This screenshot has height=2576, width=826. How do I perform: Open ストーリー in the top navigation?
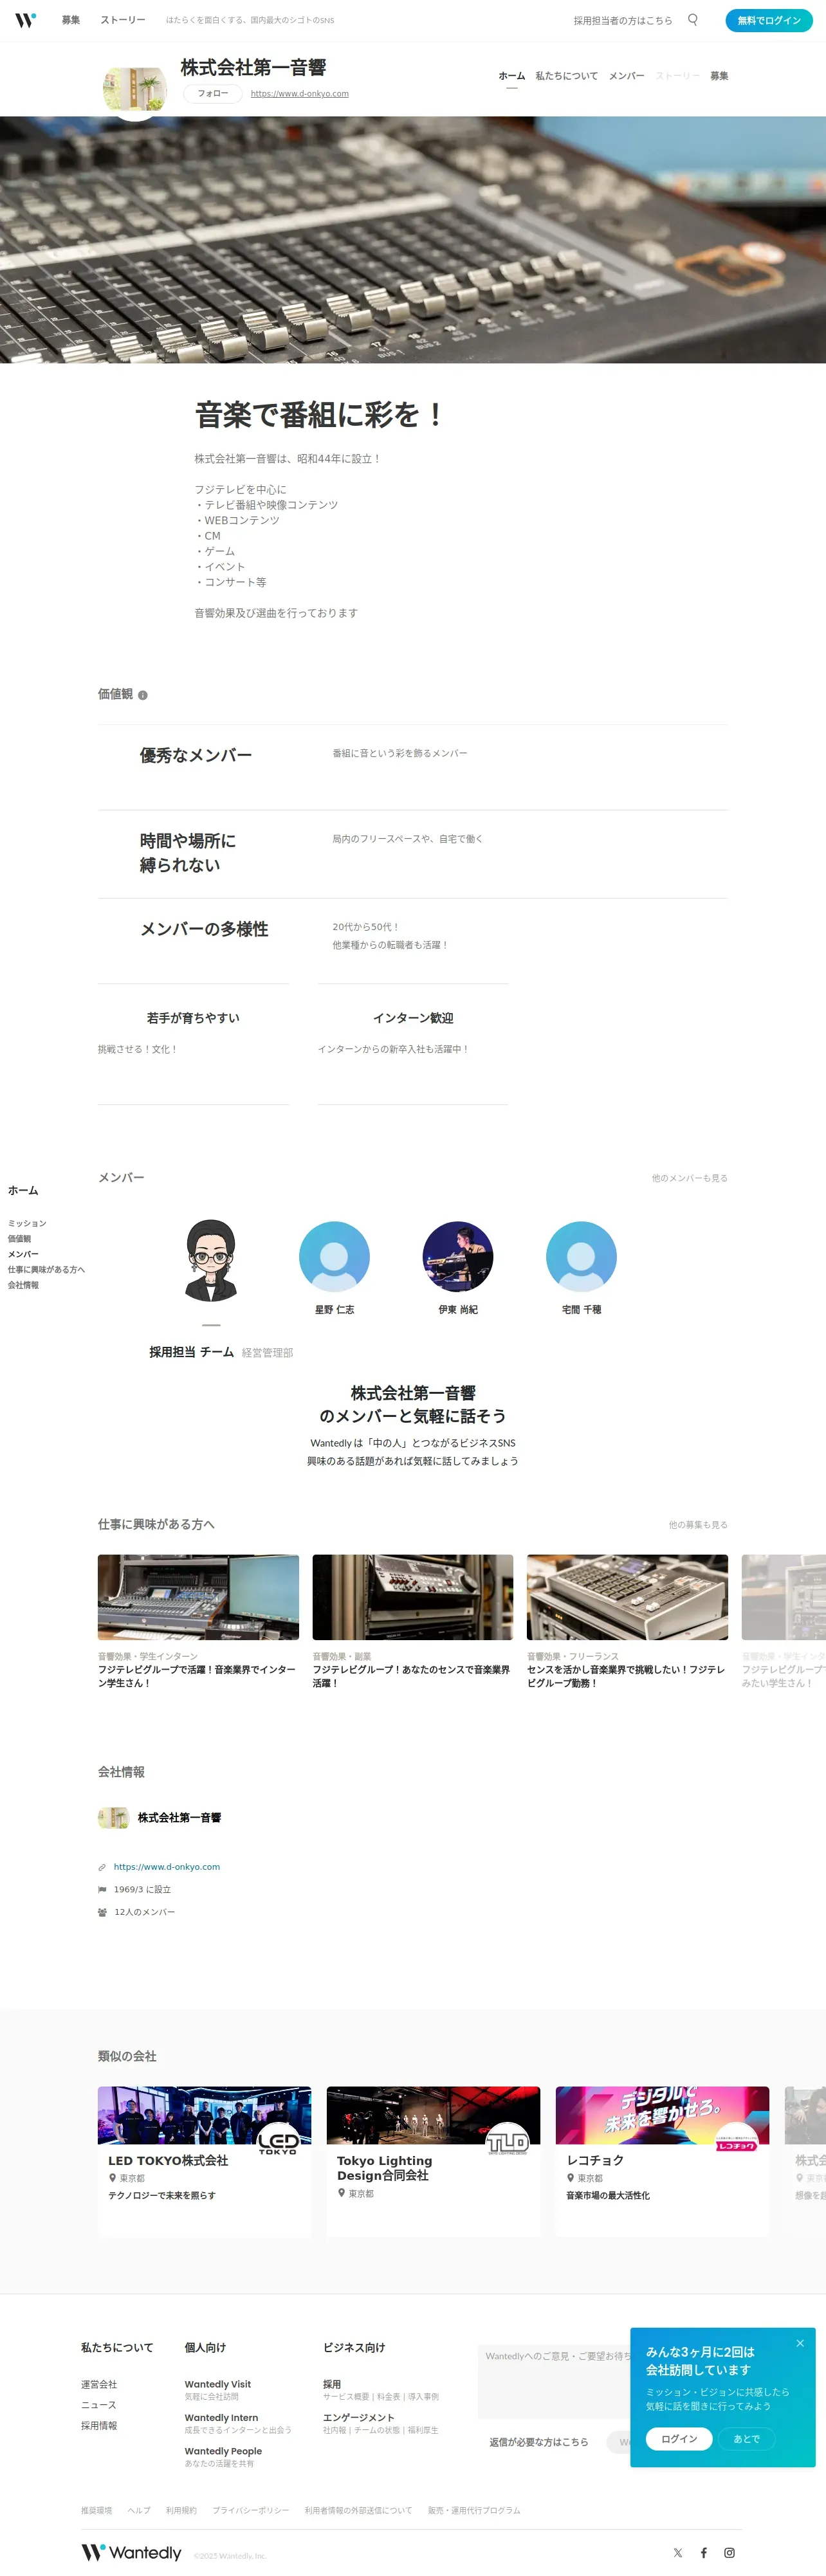tap(123, 20)
